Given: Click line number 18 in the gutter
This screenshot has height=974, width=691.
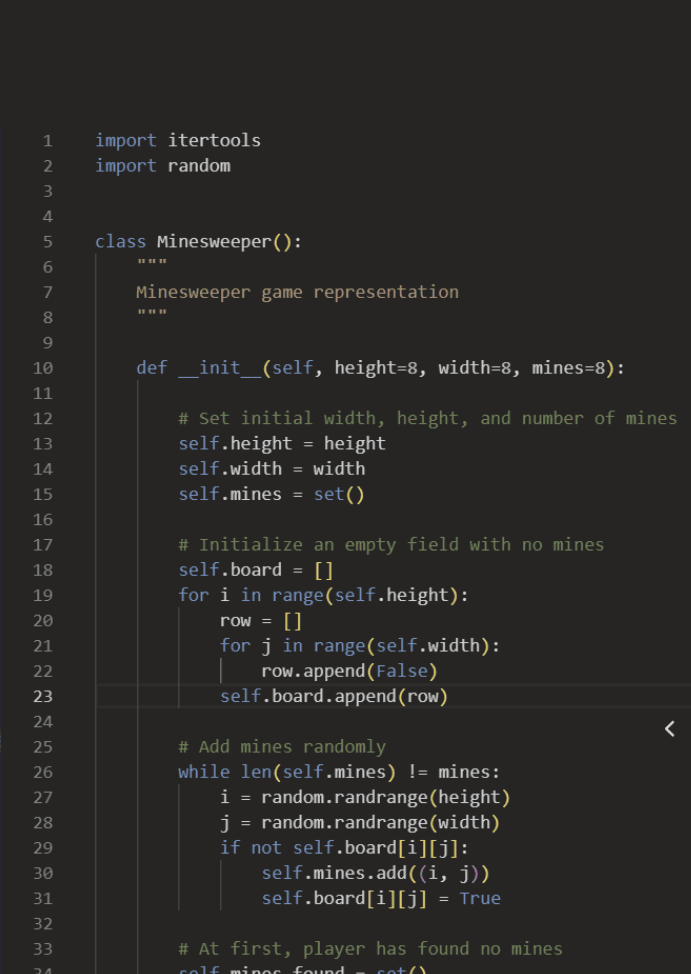Looking at the screenshot, I should click(43, 571).
